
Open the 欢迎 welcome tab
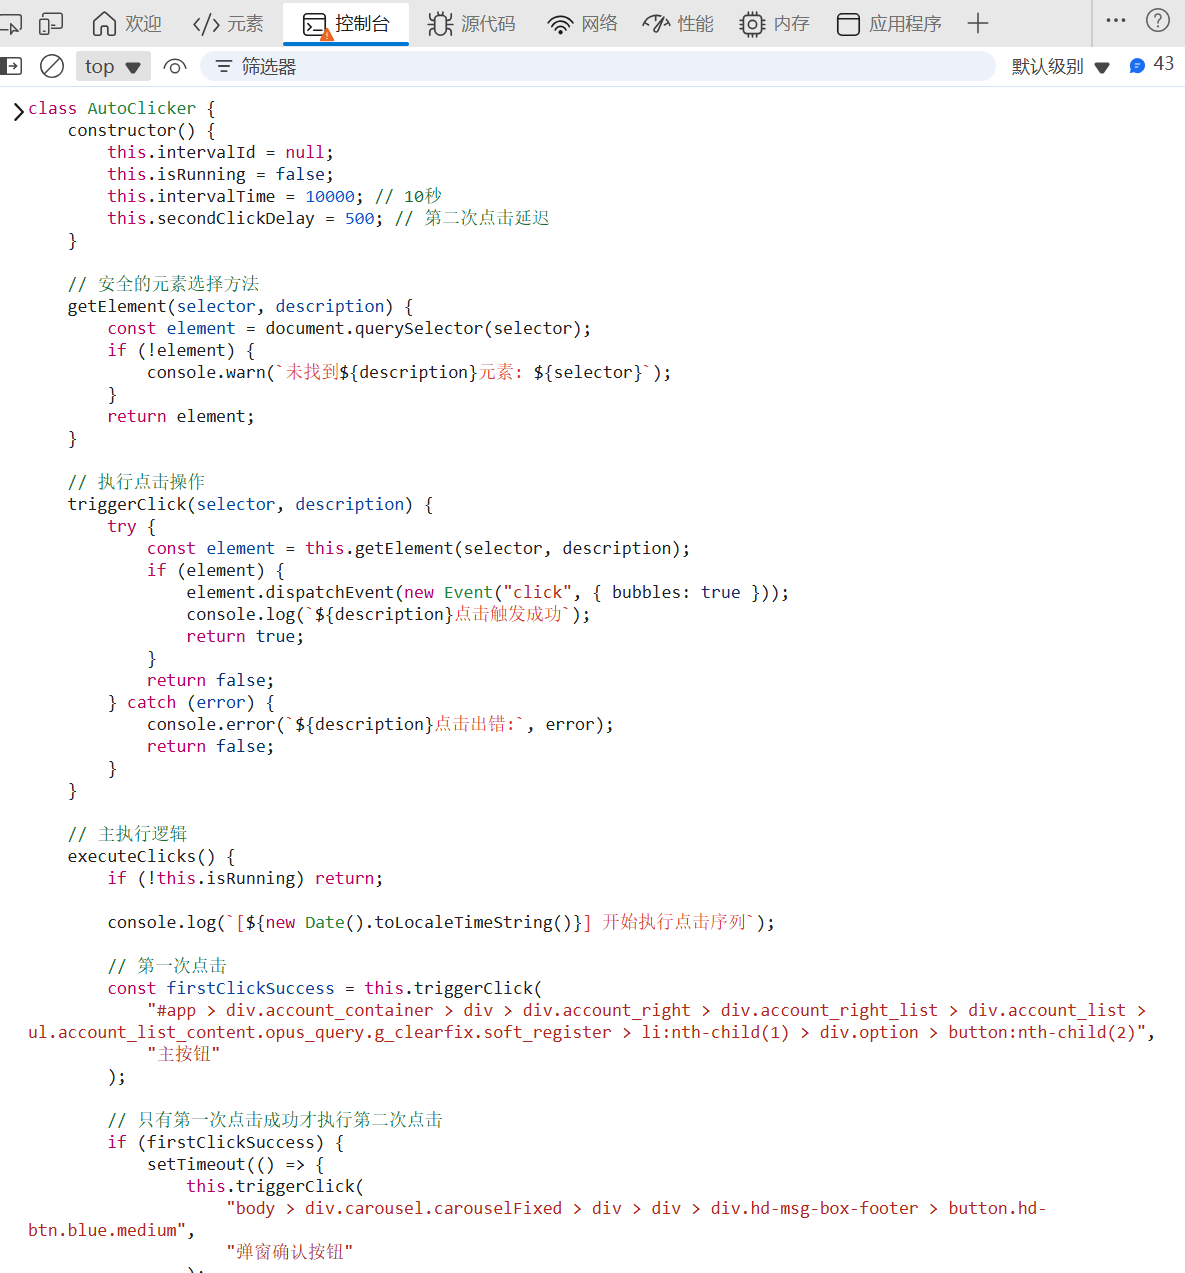(126, 23)
